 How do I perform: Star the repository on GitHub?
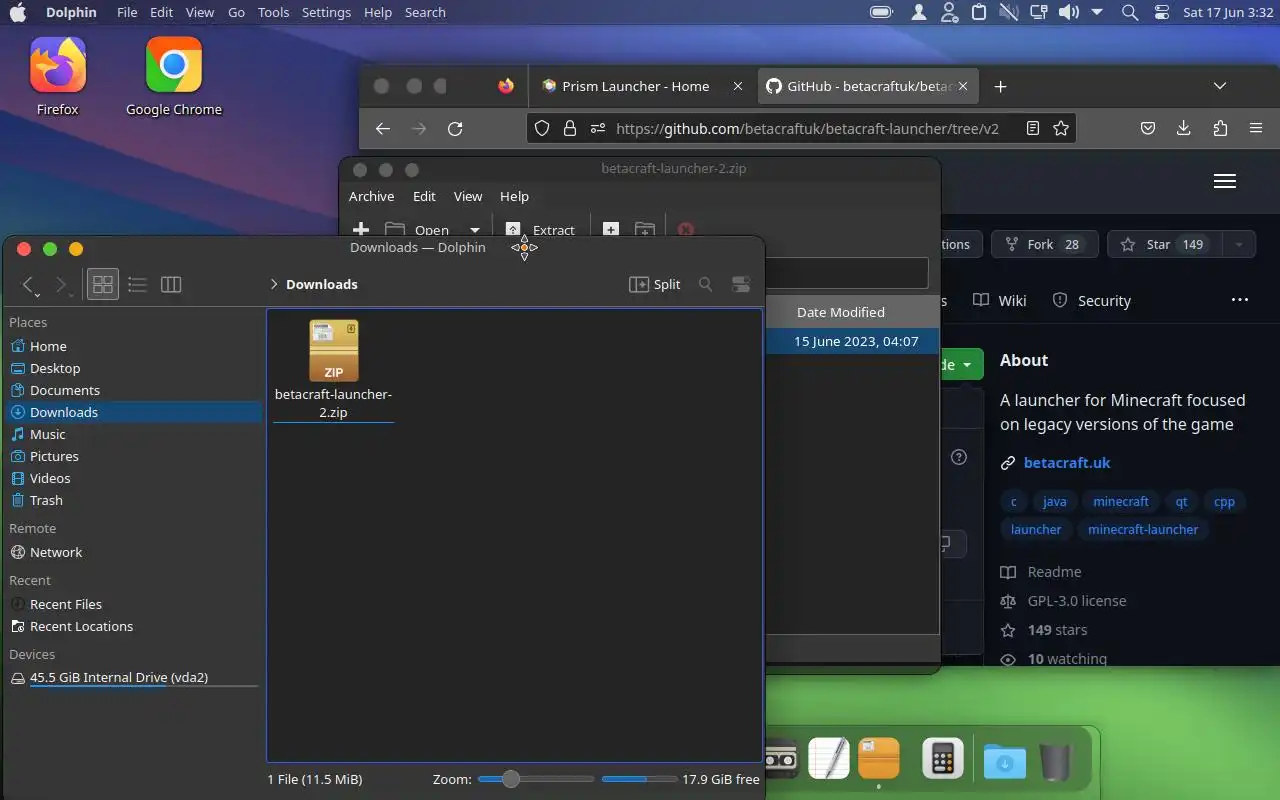[1164, 244]
